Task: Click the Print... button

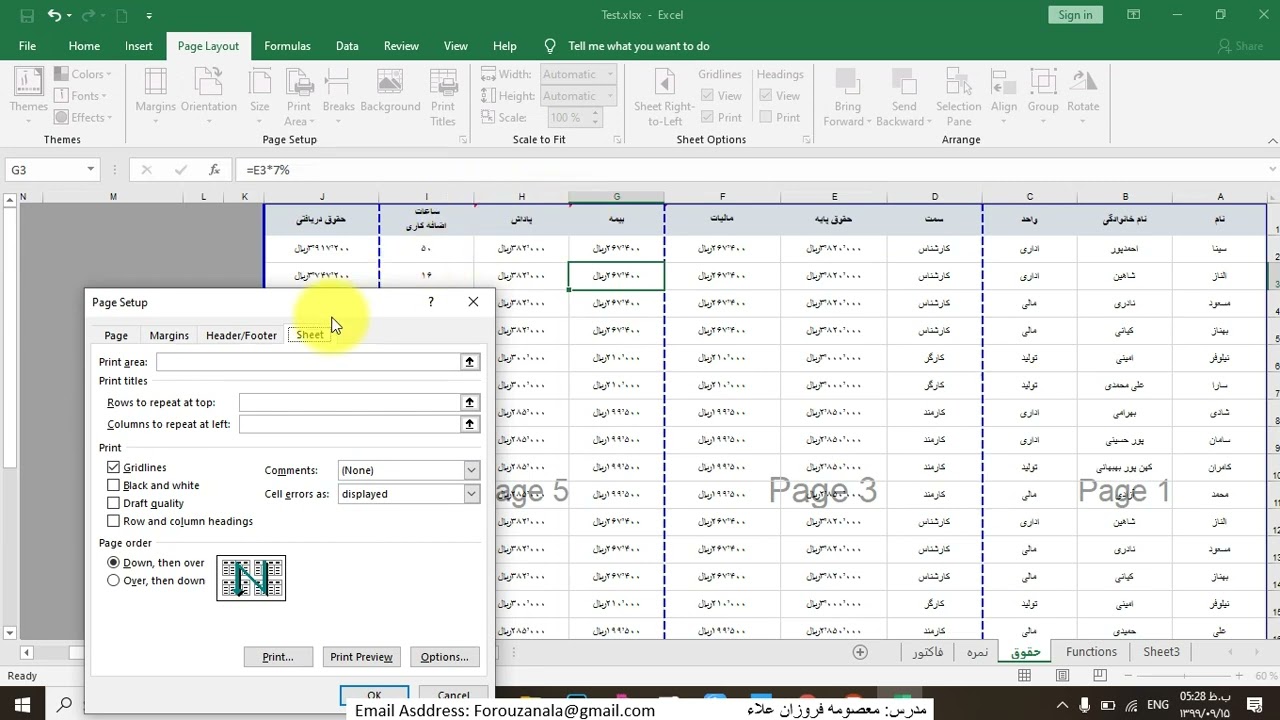Action: coord(278,657)
